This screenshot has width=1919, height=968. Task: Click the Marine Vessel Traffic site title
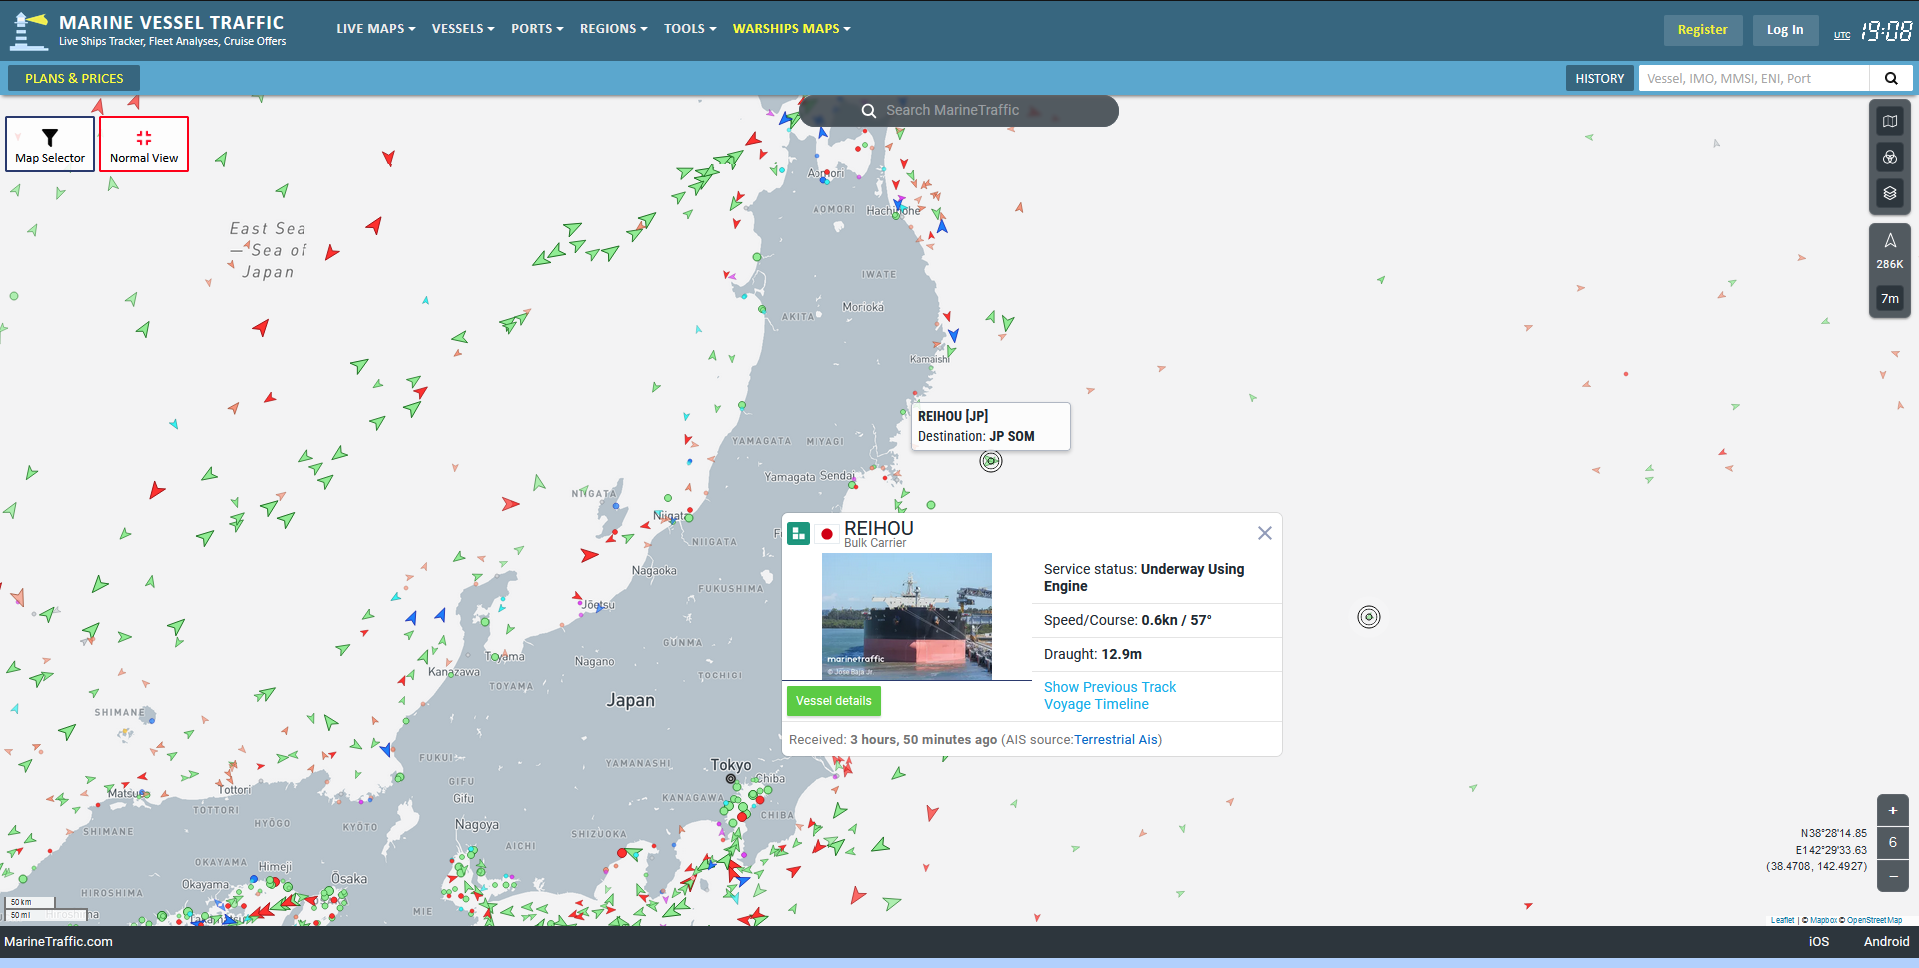coord(172,22)
